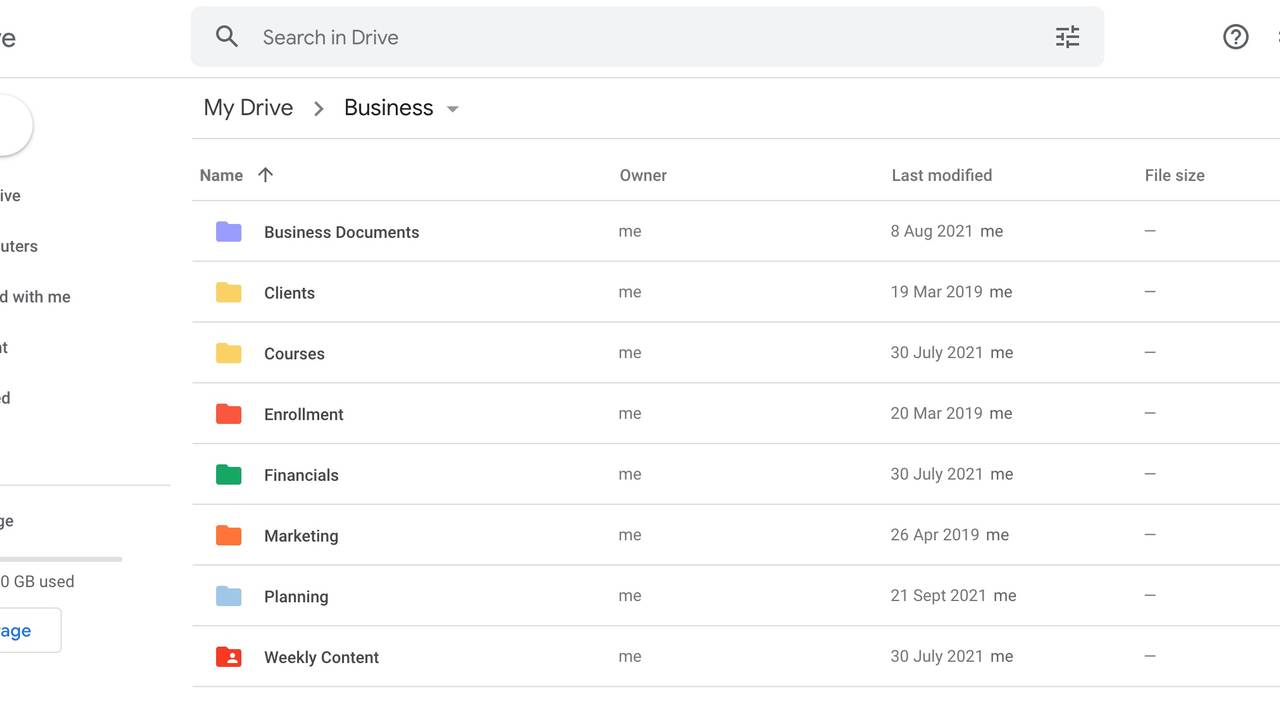Open the Business folder actions dropdown
Viewport: 1280px width, 720px height.
(452, 109)
